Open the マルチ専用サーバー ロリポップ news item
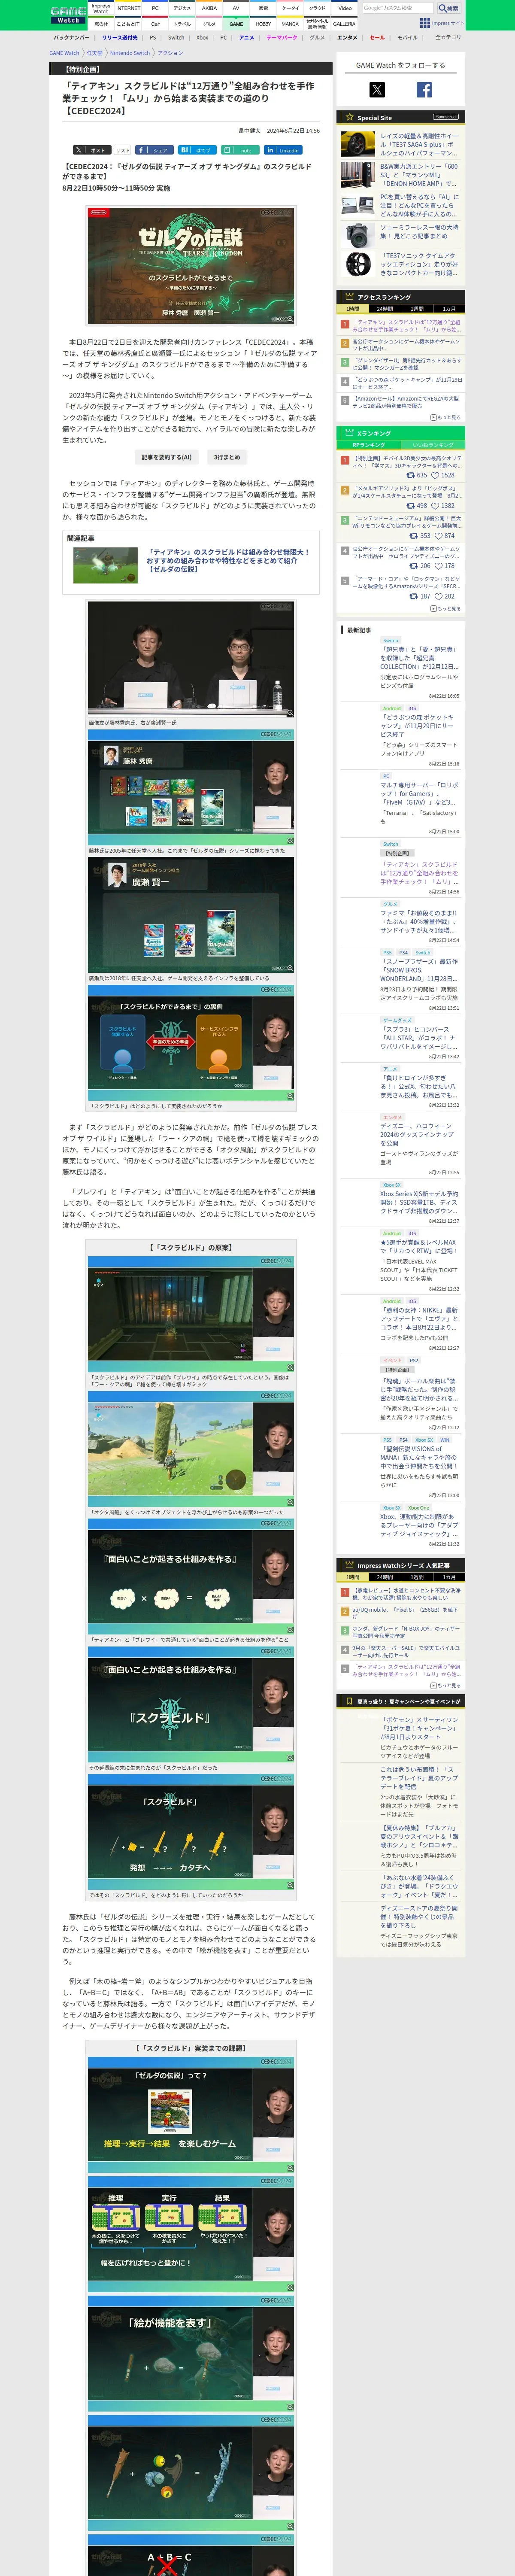Image resolution: width=515 pixels, height=2576 pixels. [419, 793]
